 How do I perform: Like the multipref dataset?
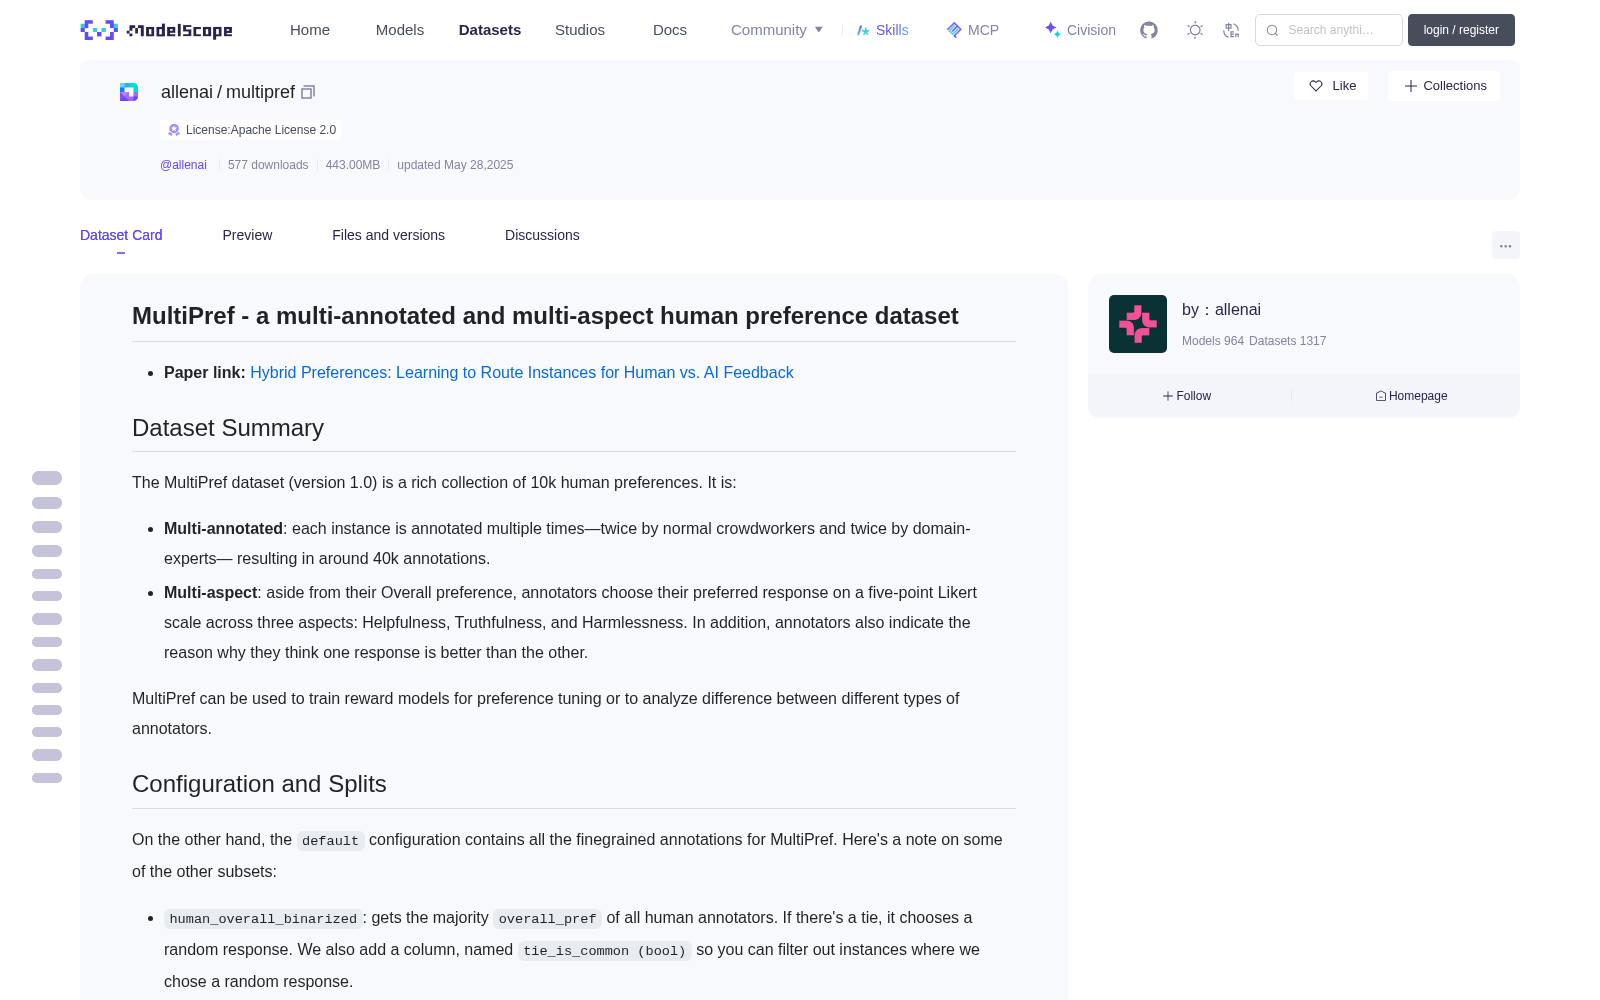[1331, 86]
